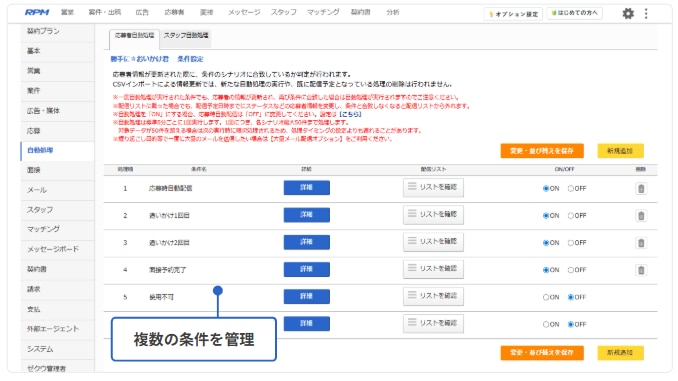Open 分析 in the top navigation

(x=393, y=12)
